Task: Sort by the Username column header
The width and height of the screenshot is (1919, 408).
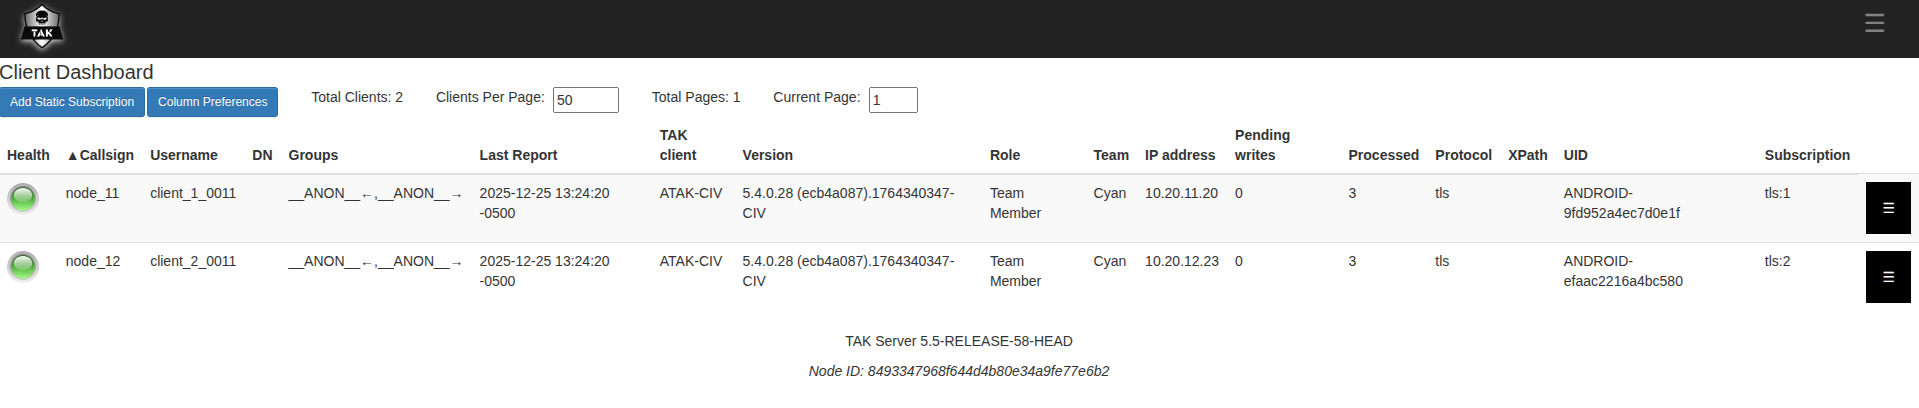Action: pyautogui.click(x=184, y=155)
